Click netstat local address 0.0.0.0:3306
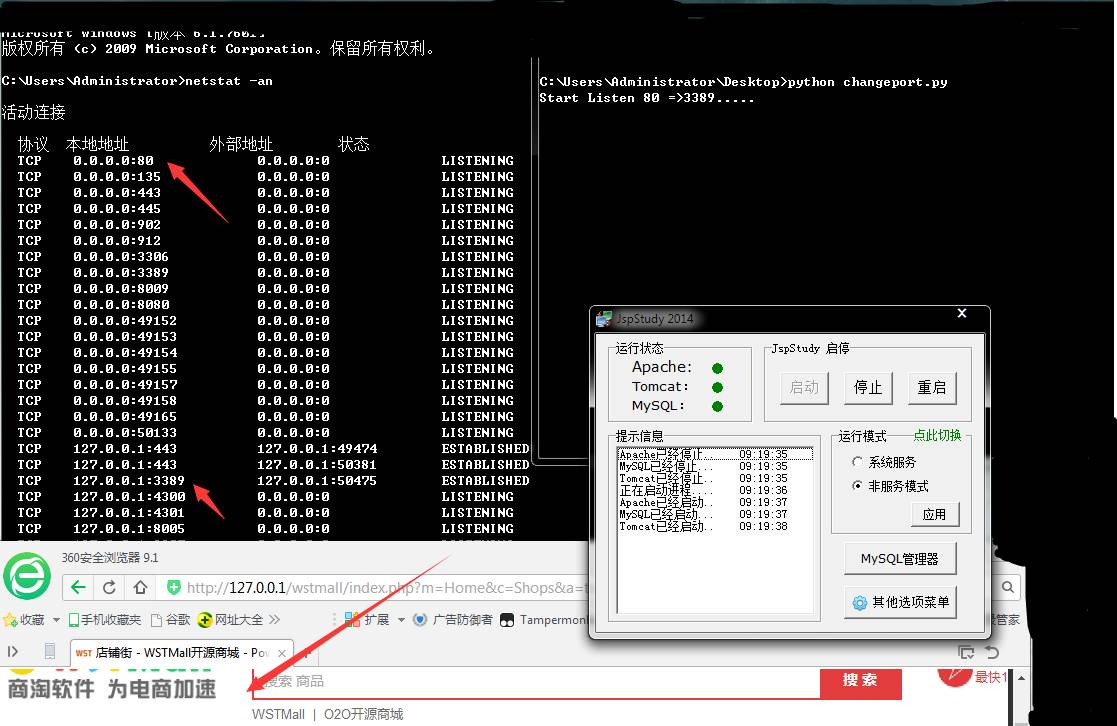This screenshot has width=1117, height=726. (121, 256)
